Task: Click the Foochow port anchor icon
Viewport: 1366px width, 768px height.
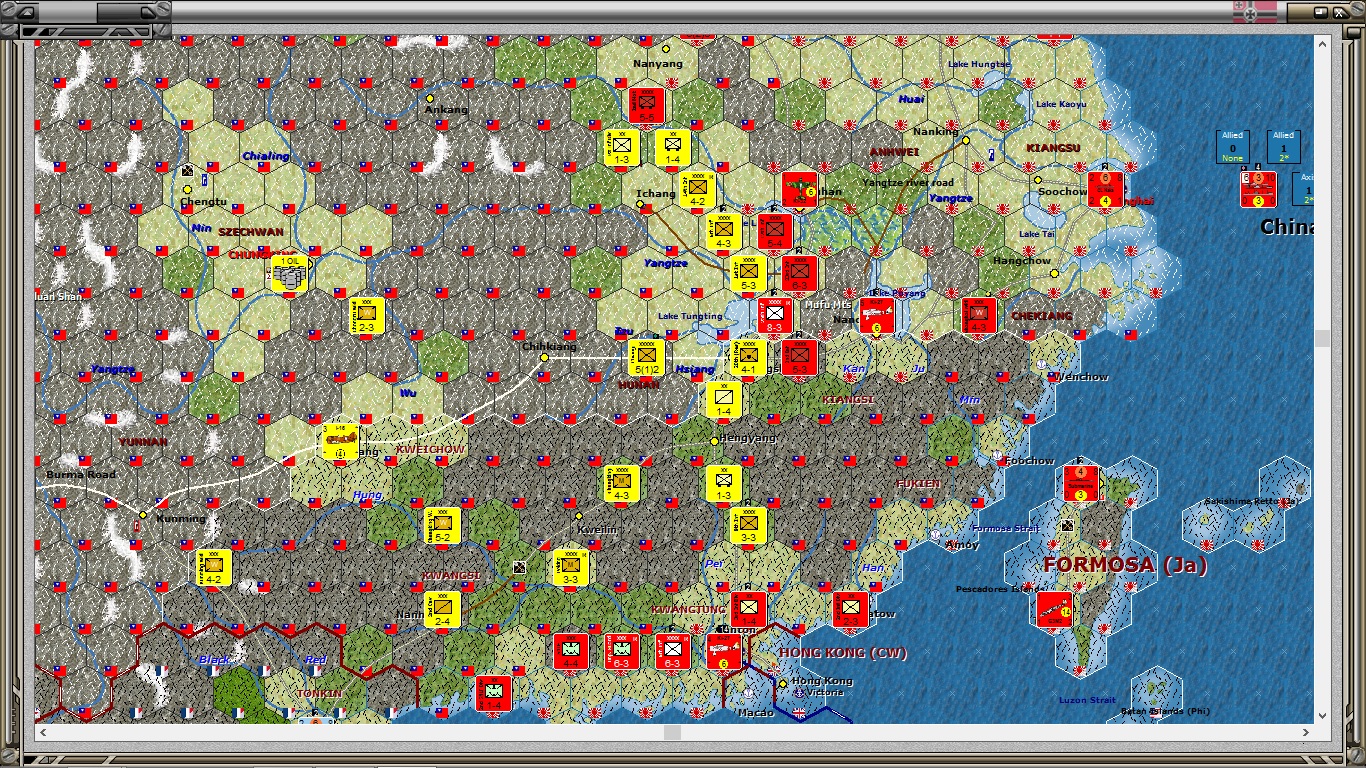Action: point(999,456)
